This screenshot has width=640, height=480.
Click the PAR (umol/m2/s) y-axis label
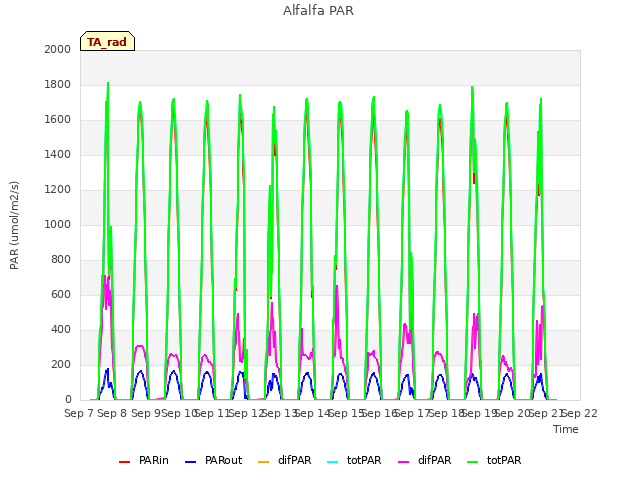pyautogui.click(x=14, y=225)
